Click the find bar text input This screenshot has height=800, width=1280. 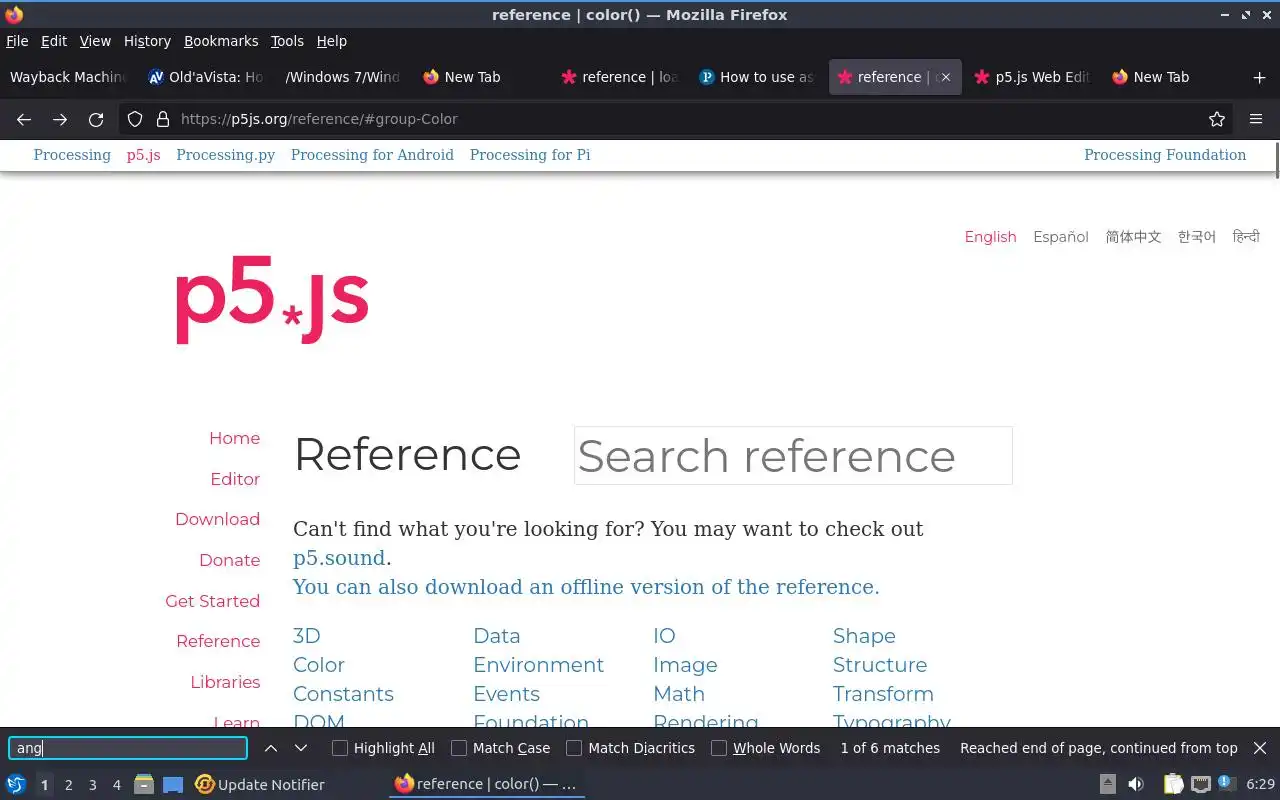coord(128,748)
